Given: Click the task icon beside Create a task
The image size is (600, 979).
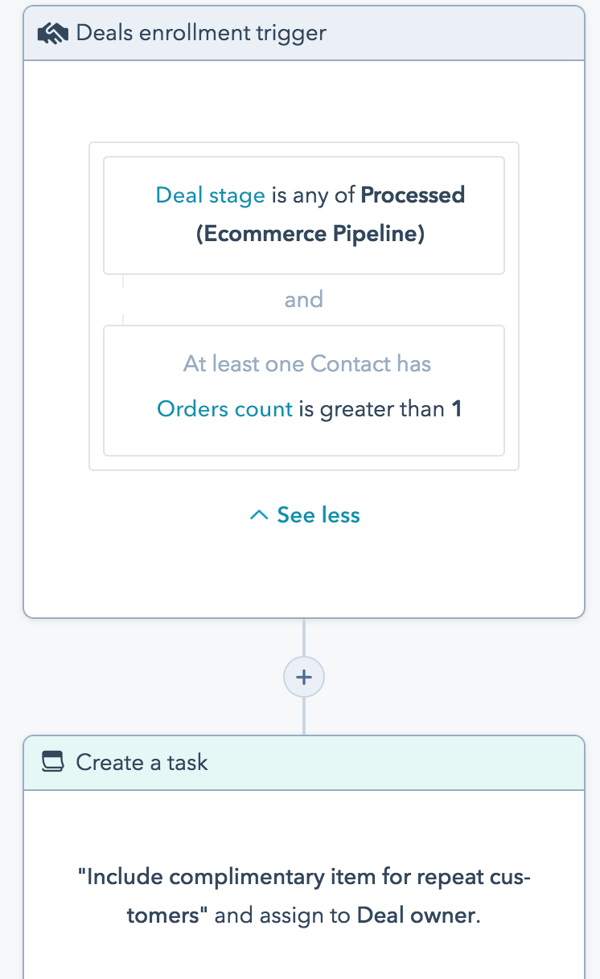Looking at the screenshot, I should (53, 762).
